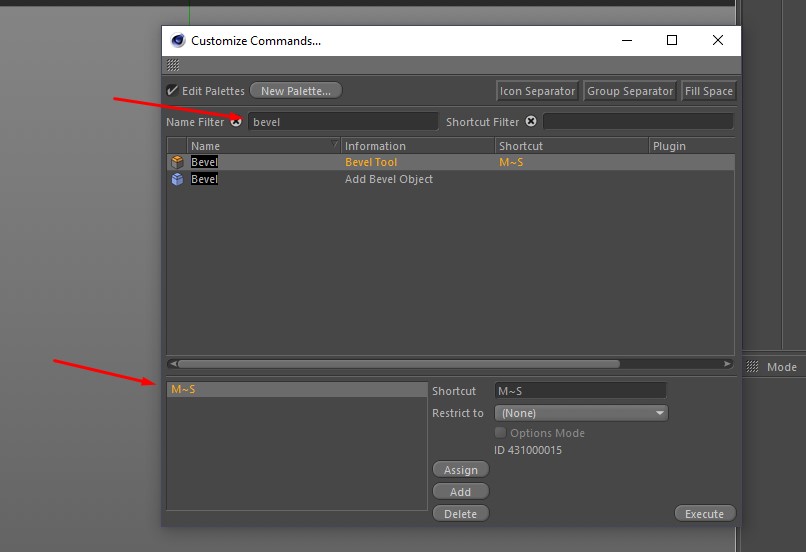Open the Mode menu in the background panel
The width and height of the screenshot is (806, 552).
781,367
